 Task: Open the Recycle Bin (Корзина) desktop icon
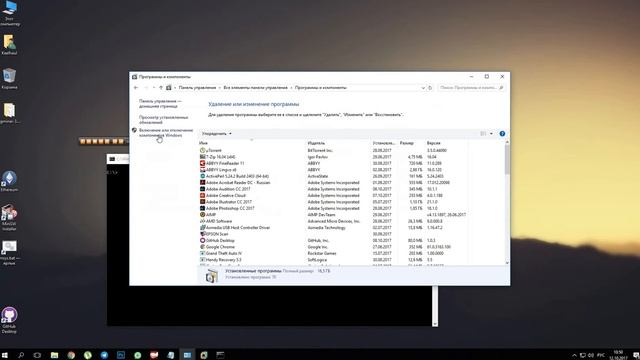pos(9,78)
